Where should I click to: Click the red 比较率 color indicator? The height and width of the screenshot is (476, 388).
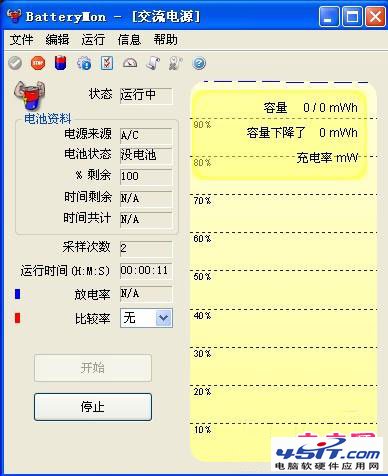coord(17,318)
